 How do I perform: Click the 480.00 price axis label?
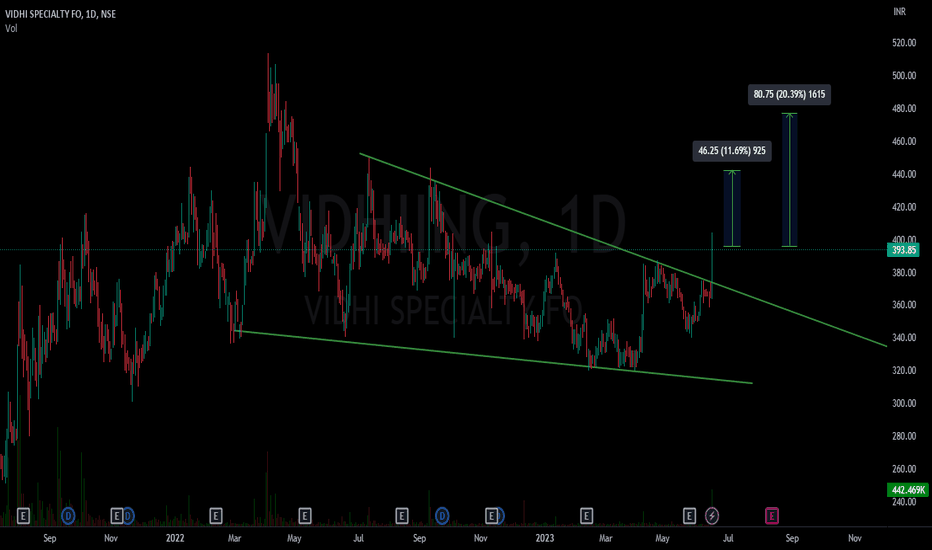pos(904,108)
